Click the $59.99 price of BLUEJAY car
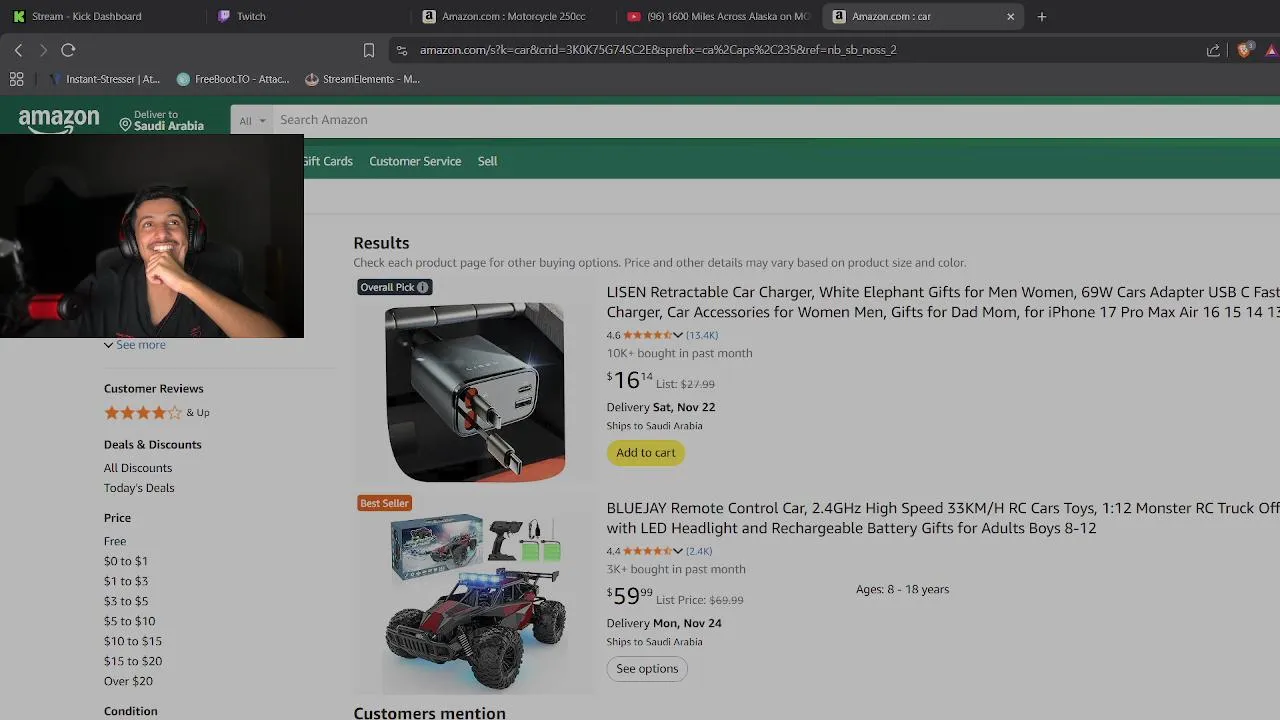The width and height of the screenshot is (1280, 720). 629,596
